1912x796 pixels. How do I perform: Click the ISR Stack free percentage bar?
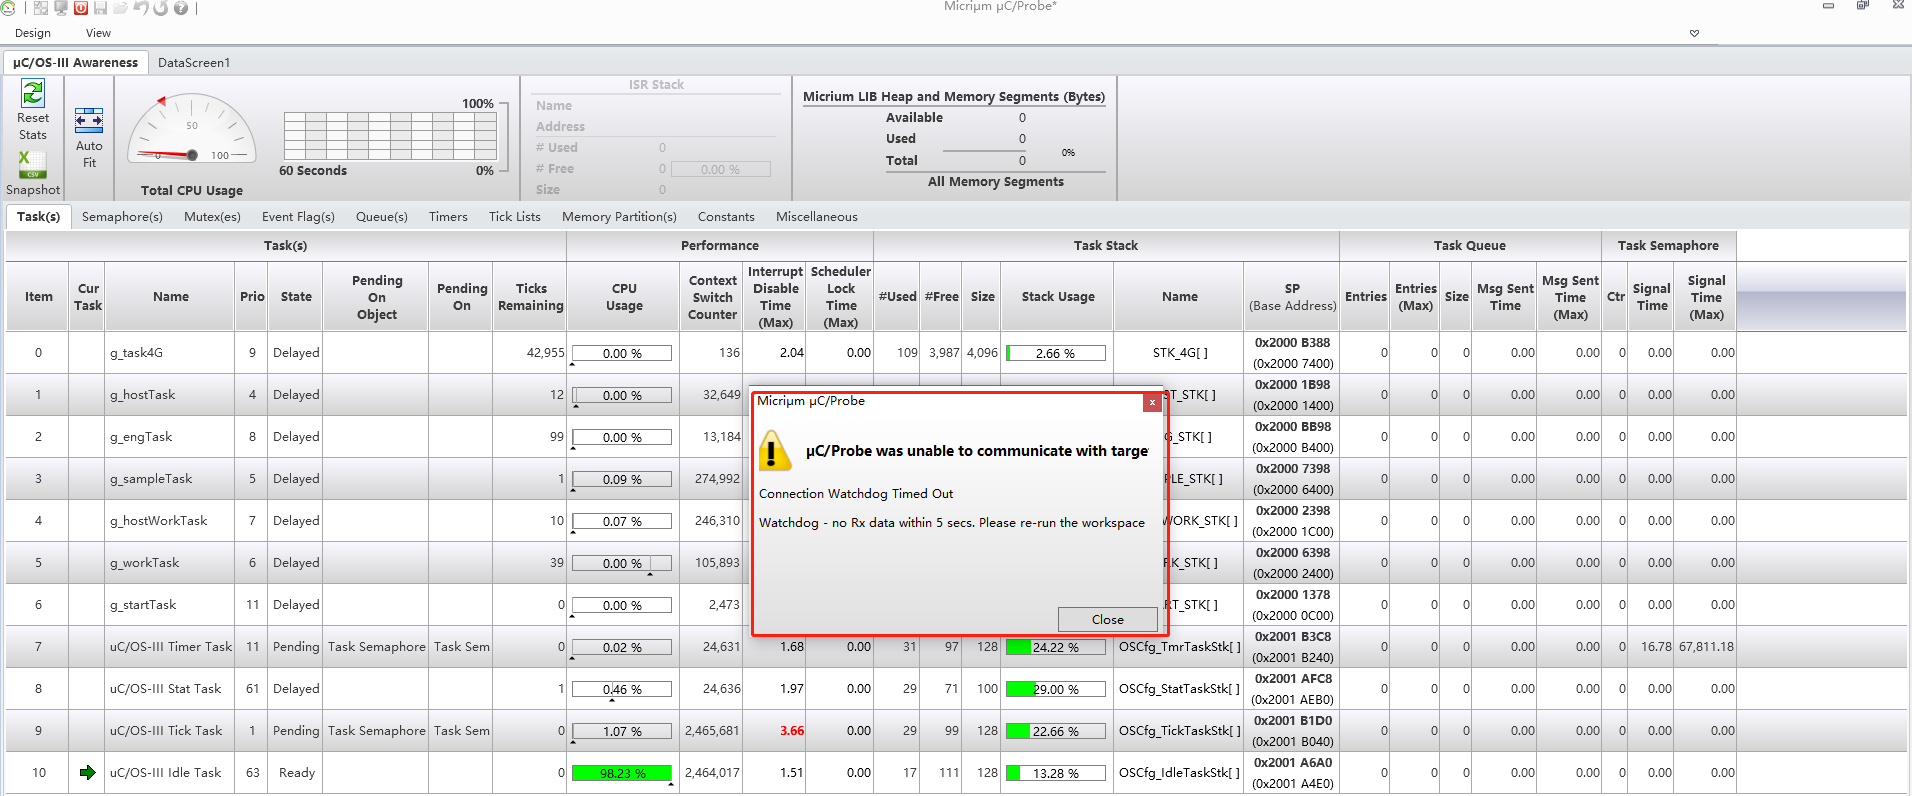(720, 169)
